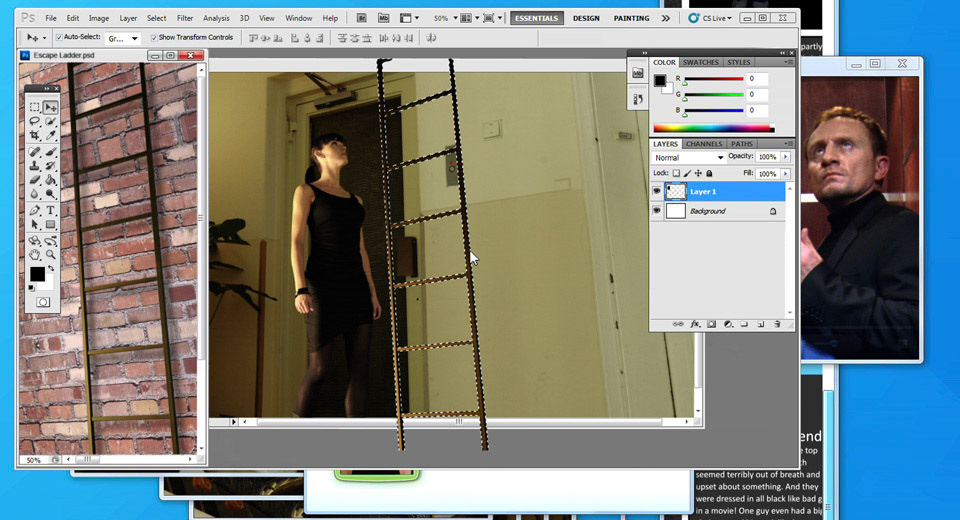Launch Mini Bridge from the top bar
Image resolution: width=960 pixels, height=520 pixels.
pyautogui.click(x=383, y=18)
